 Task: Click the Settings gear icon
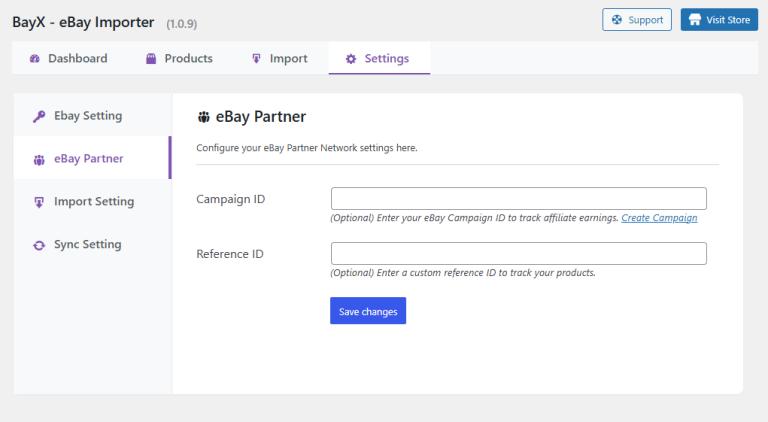coord(351,59)
